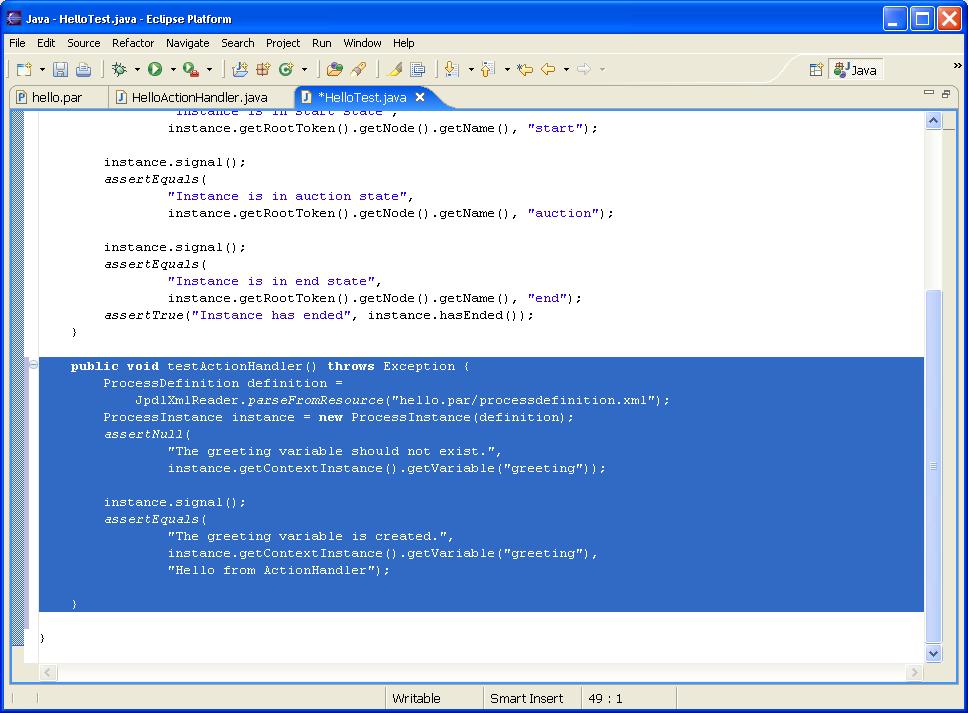The image size is (968, 713).
Task: Click the editor area restore icon
Action: [946, 94]
